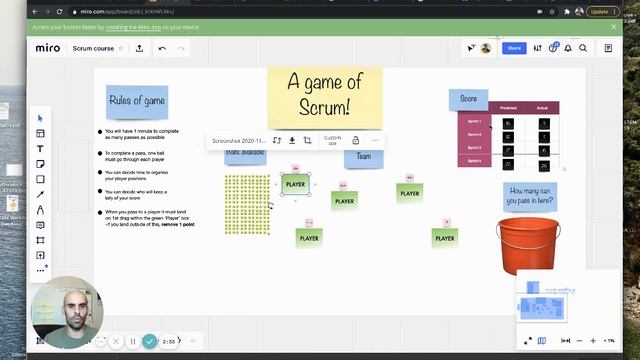Expand more tools via the ellipsis in left toolbar
This screenshot has height=360, width=640.
[40, 270]
